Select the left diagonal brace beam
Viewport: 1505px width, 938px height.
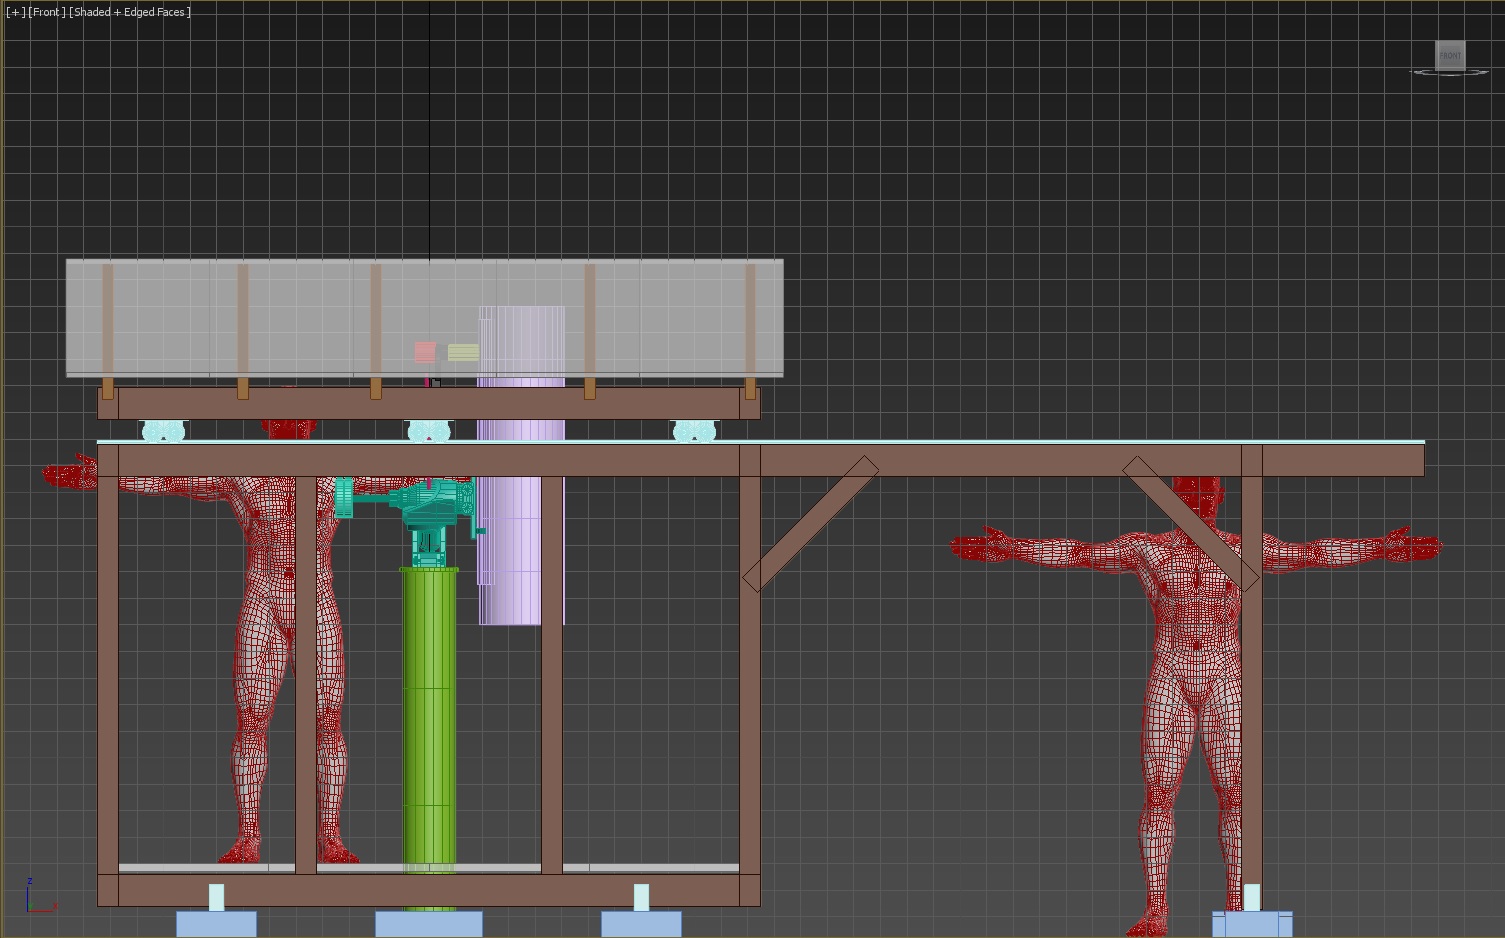coord(810,524)
